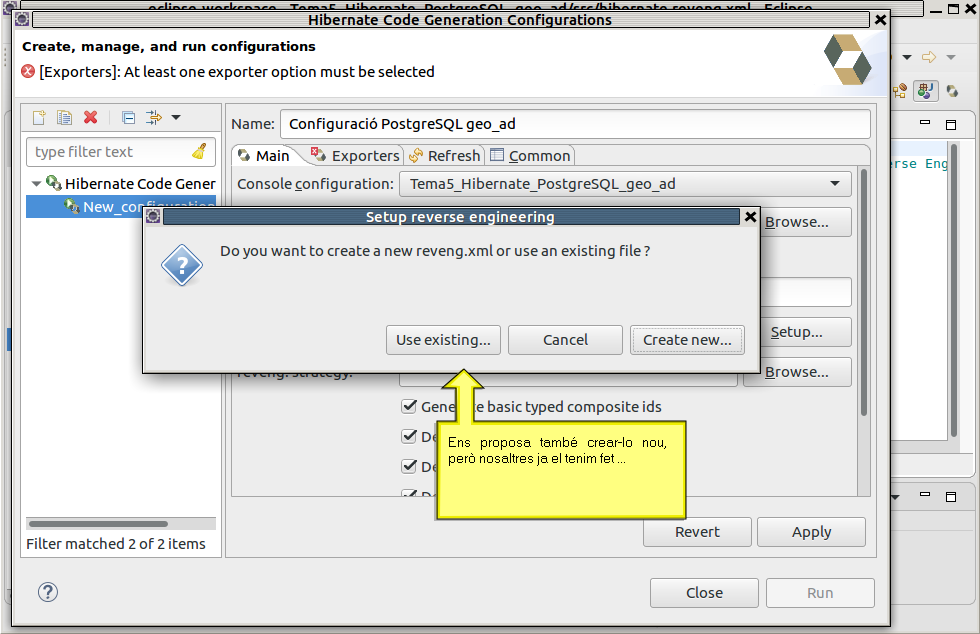
Task: Click Use existing in the dialog
Action: (443, 340)
